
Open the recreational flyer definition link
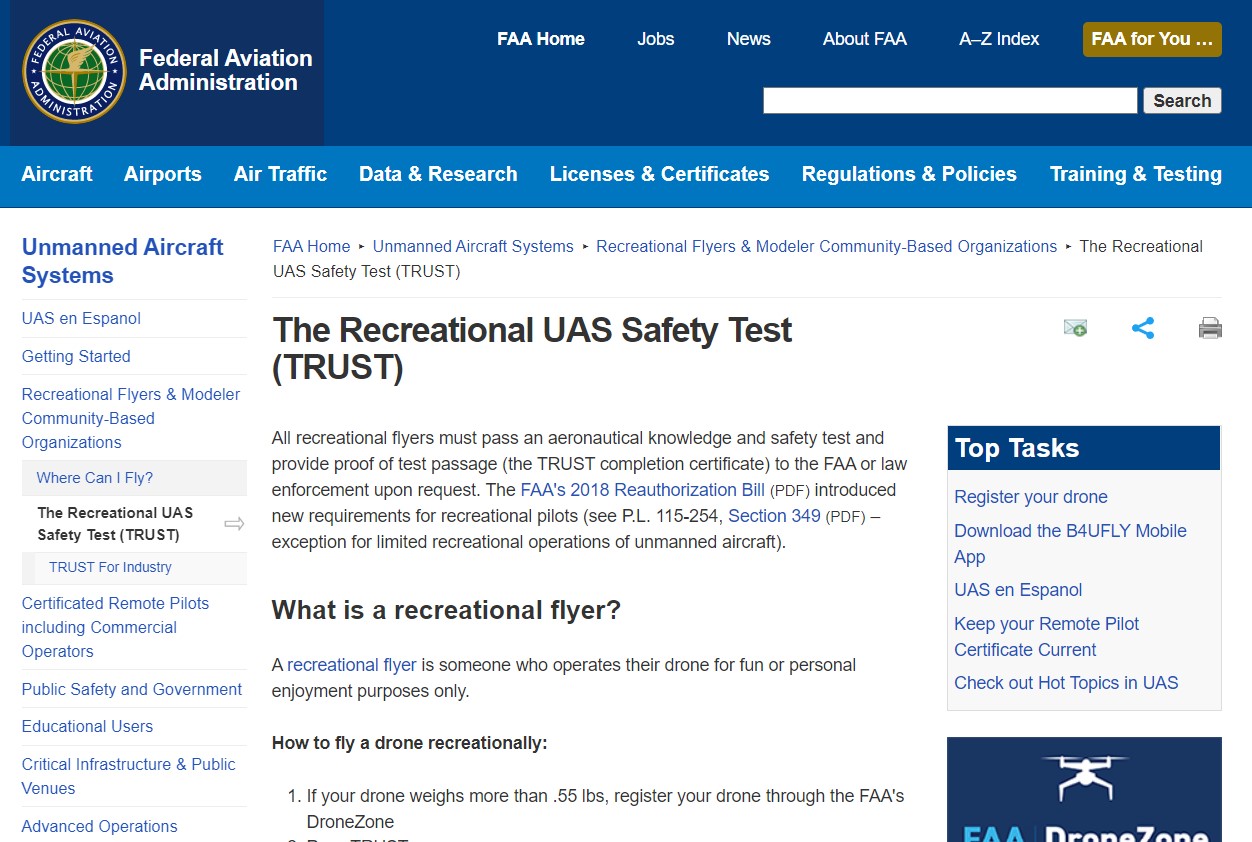tap(352, 665)
